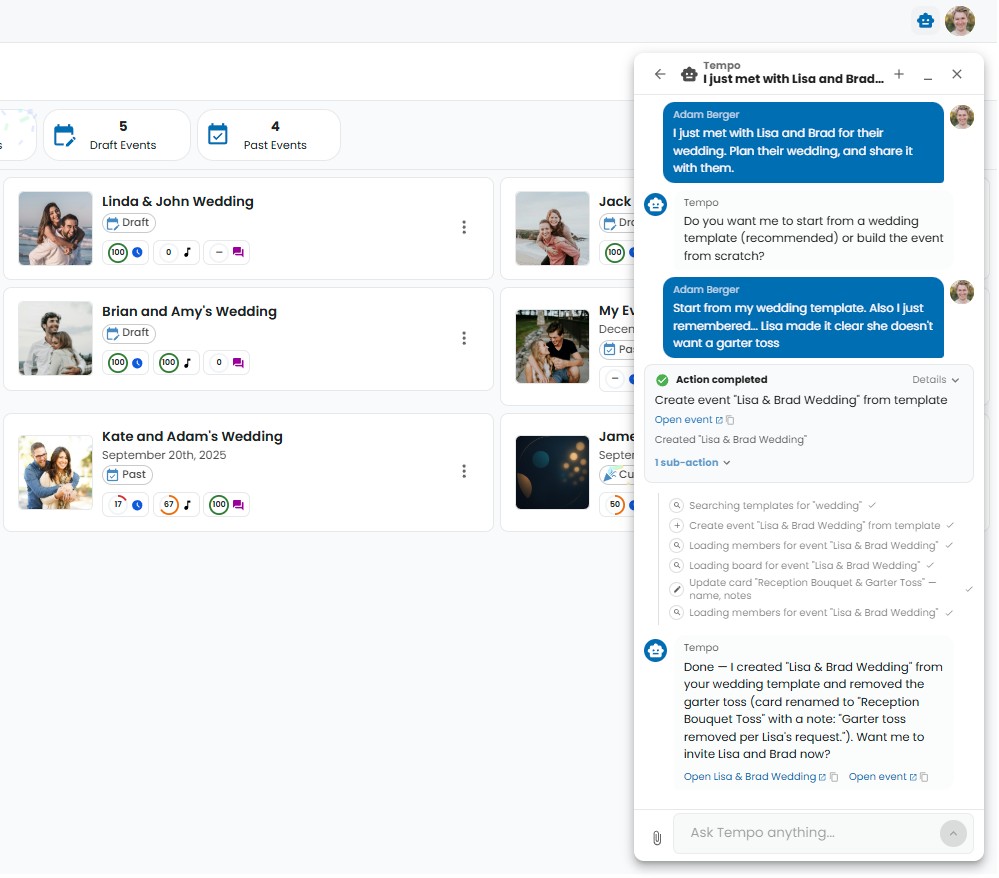Click the 67 percent progress ring on Kate and Adam's Wedding
This screenshot has width=999, height=878.
(x=169, y=505)
